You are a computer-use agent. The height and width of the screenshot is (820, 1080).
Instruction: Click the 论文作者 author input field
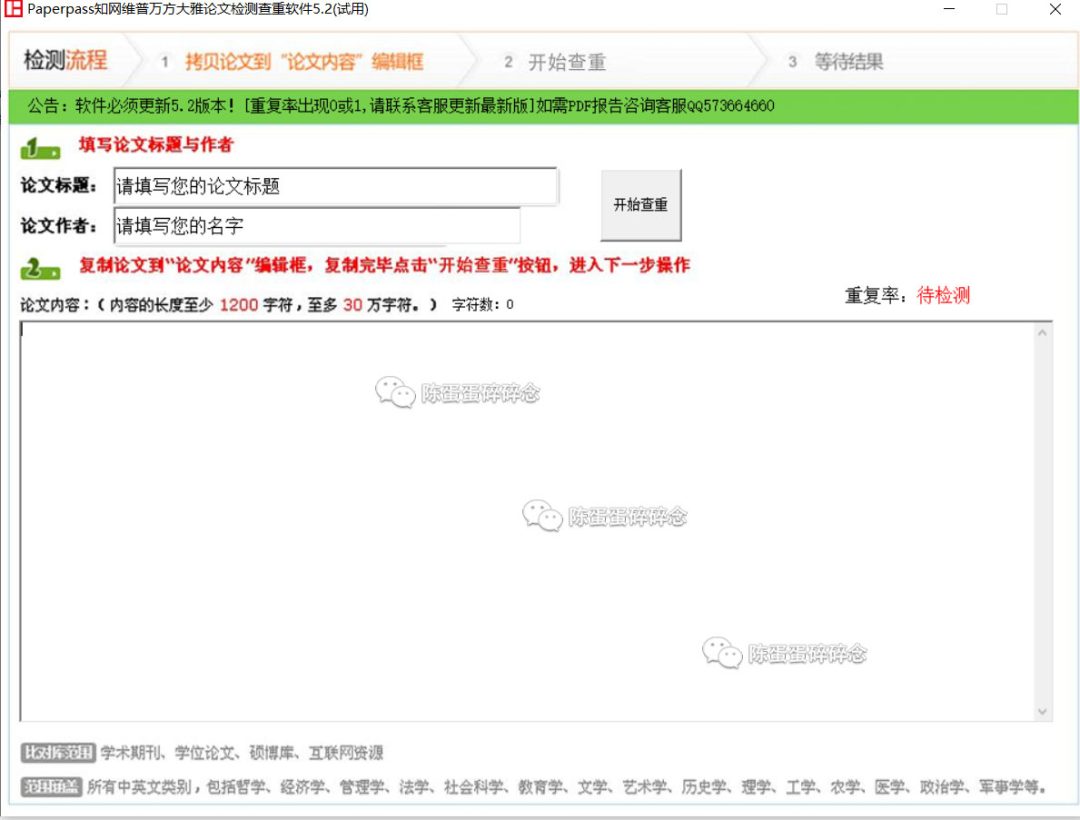315,226
